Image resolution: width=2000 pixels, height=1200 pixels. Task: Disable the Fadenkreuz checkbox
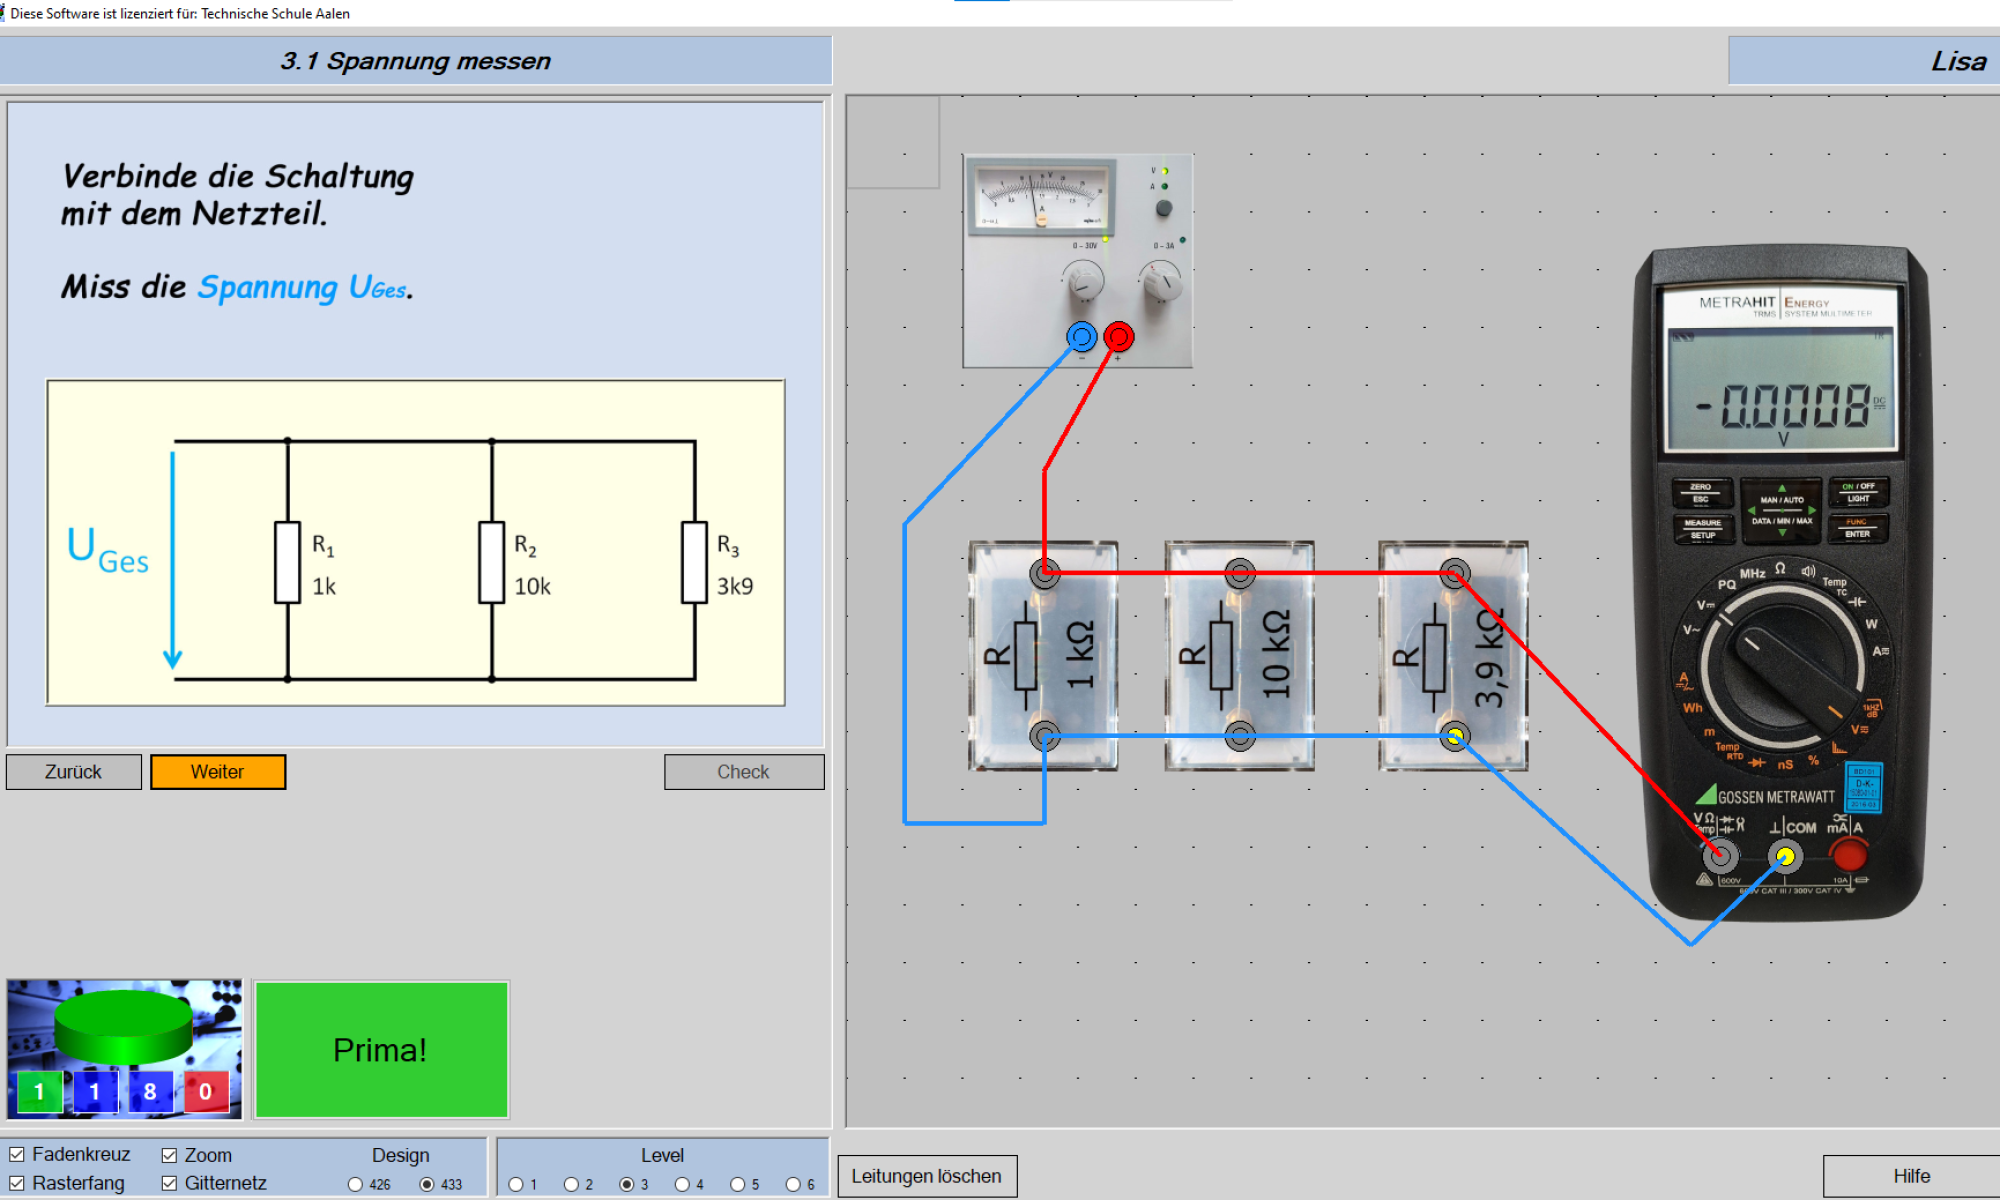(17, 1154)
